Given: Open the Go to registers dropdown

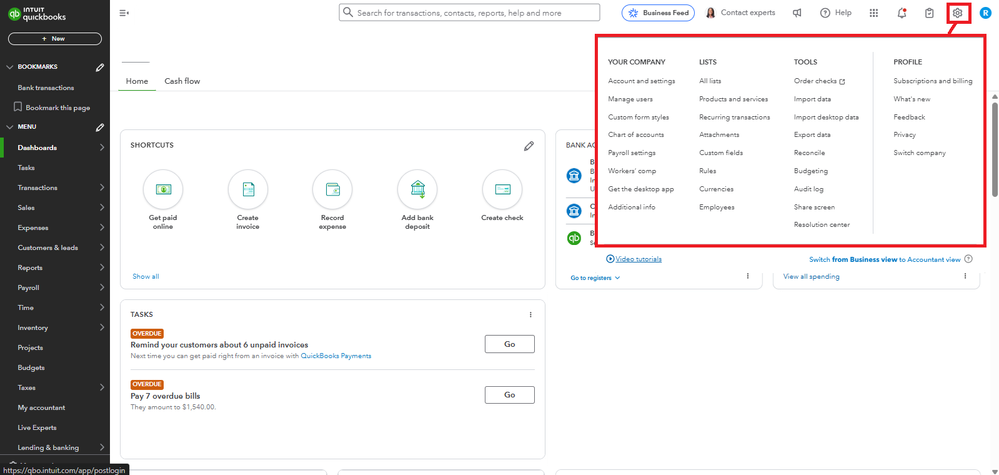Looking at the screenshot, I should pyautogui.click(x=595, y=278).
